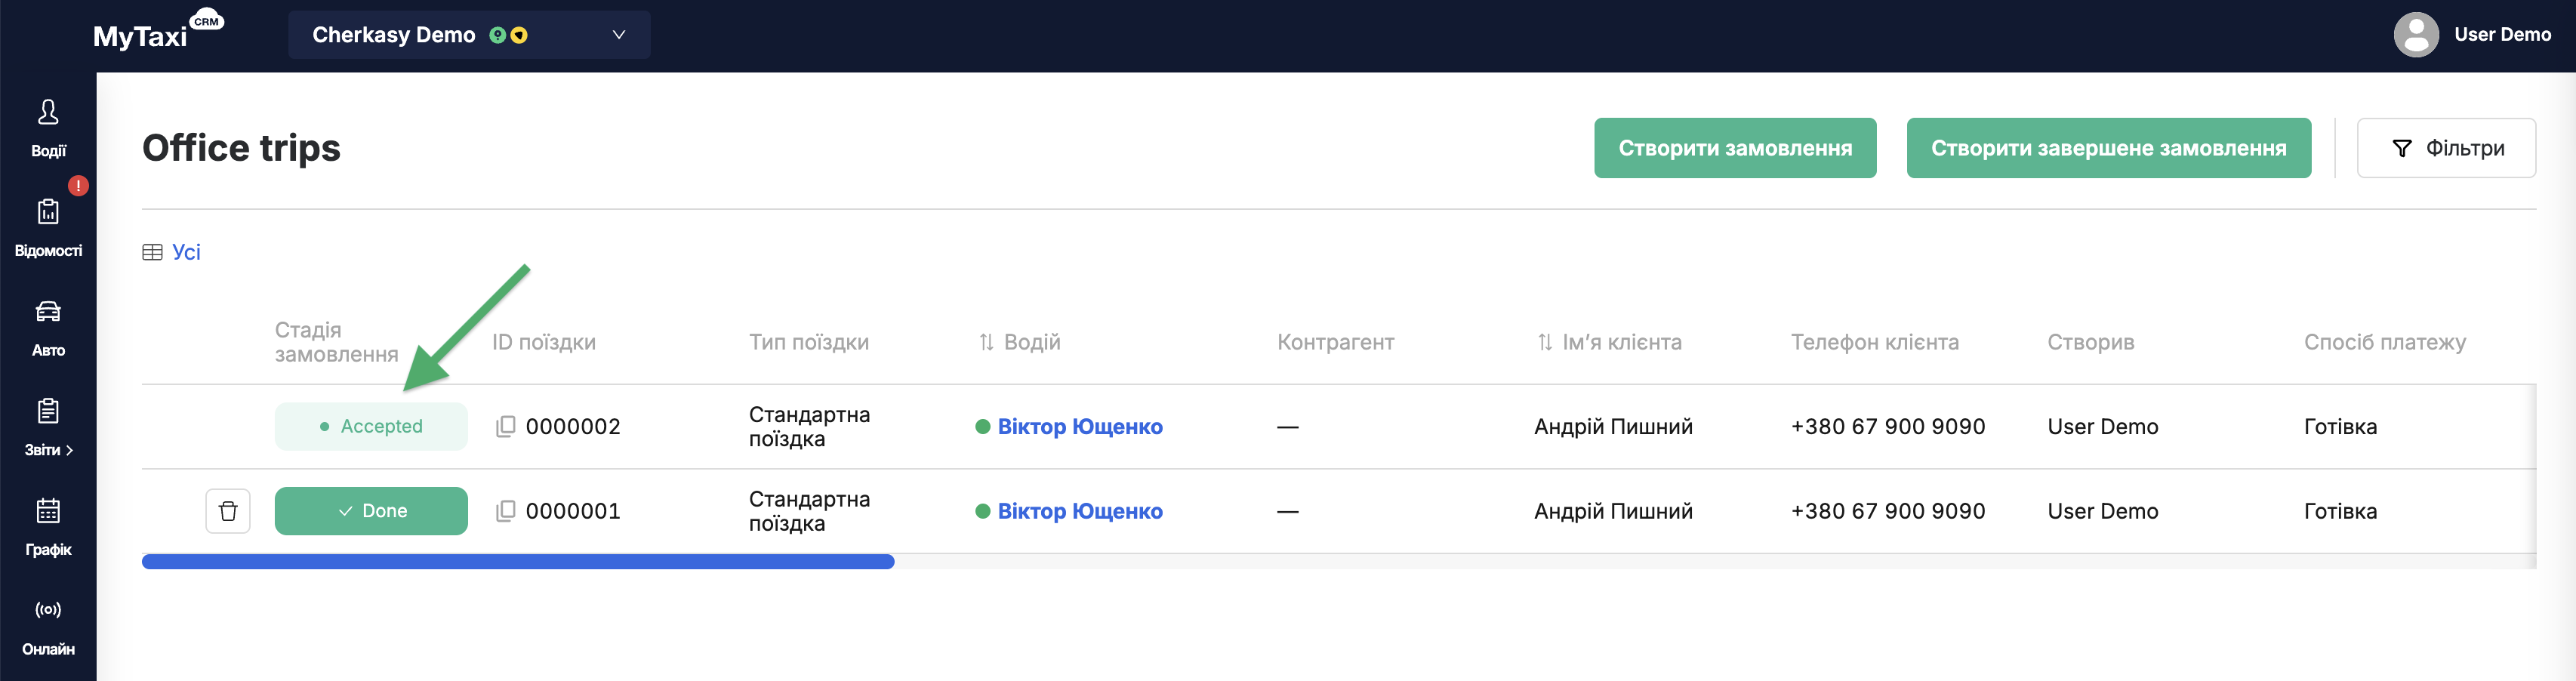The width and height of the screenshot is (2576, 681).
Task: Click the User Demo avatar icon
Action: coord(2415,35)
